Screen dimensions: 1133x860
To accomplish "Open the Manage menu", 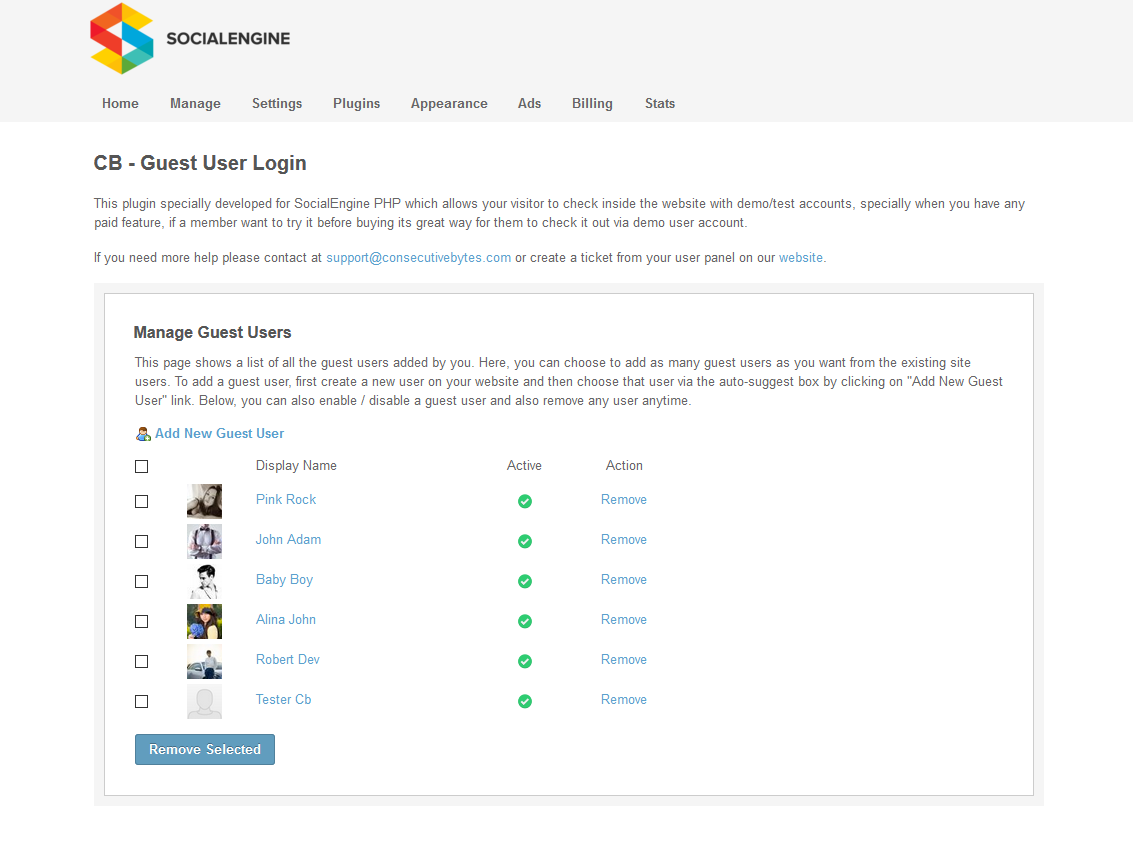I will click(x=195, y=103).
